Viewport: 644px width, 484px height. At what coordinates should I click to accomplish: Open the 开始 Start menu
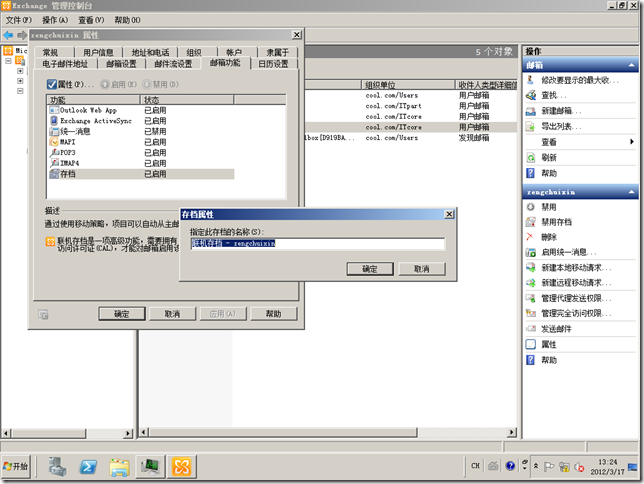click(17, 467)
